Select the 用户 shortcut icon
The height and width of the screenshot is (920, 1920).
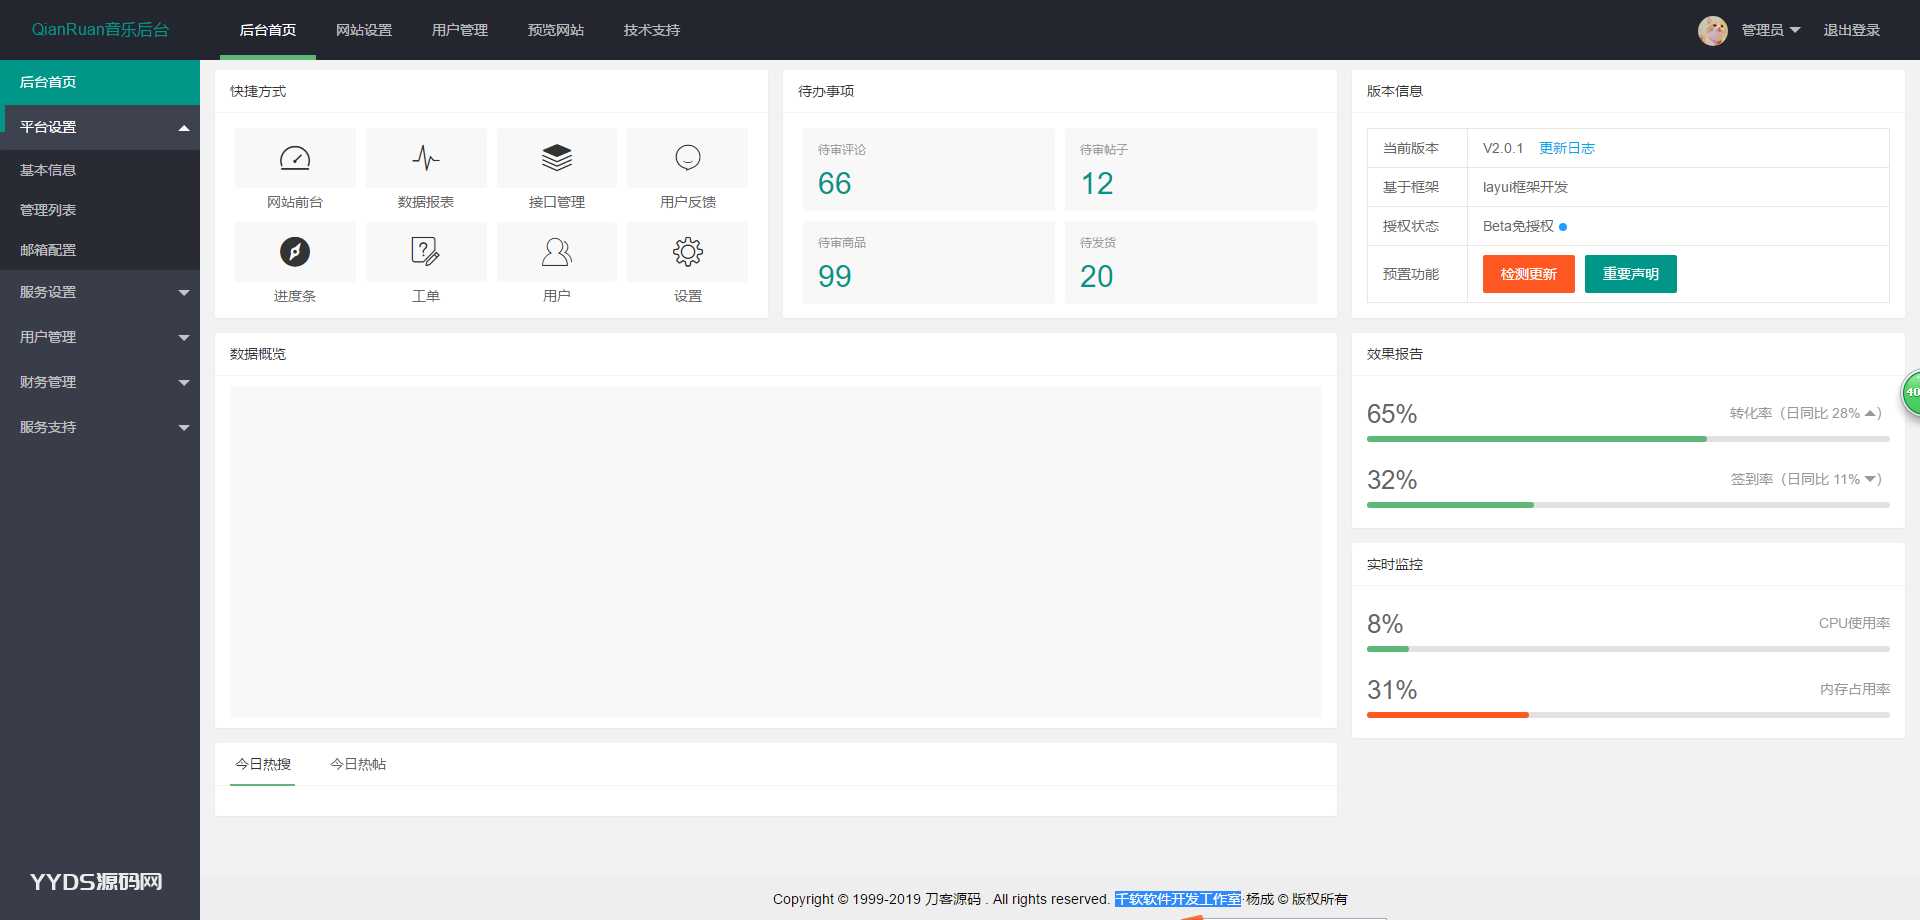coord(557,252)
